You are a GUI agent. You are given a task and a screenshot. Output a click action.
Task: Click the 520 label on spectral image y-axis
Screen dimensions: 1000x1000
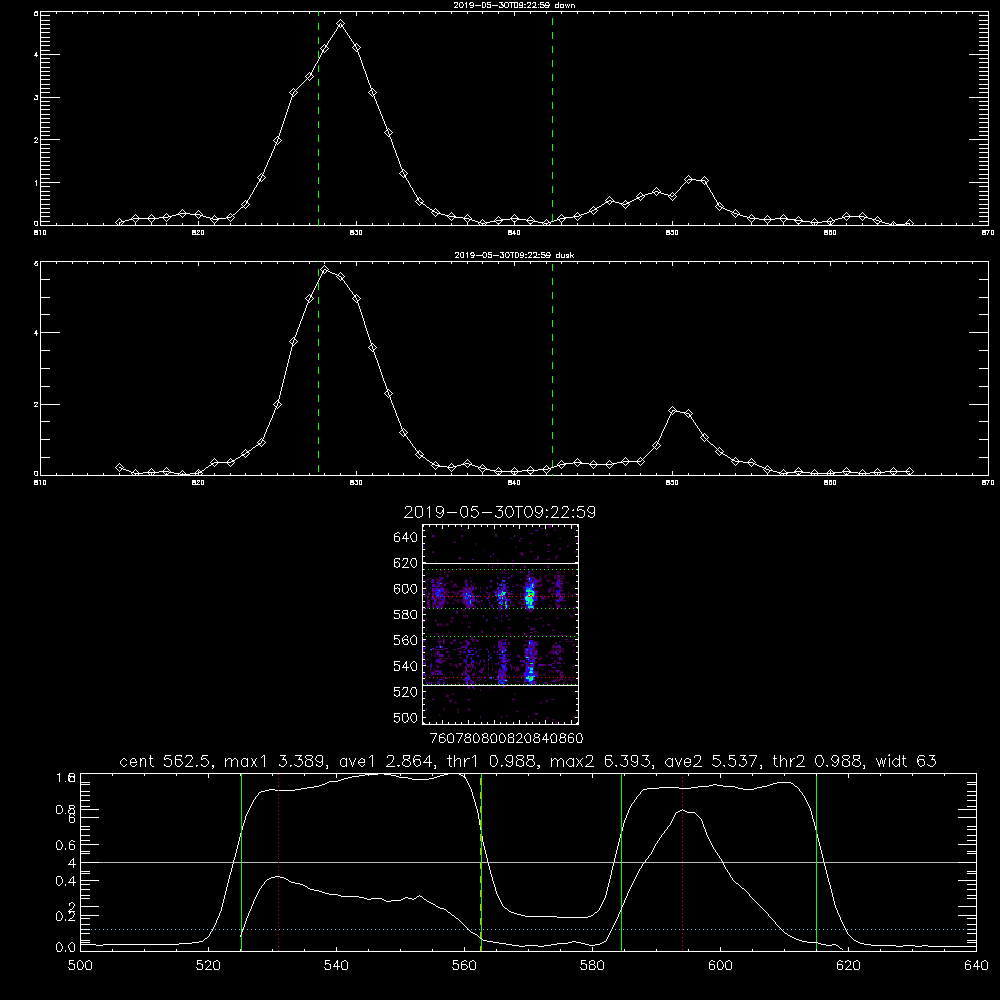pyautogui.click(x=406, y=692)
